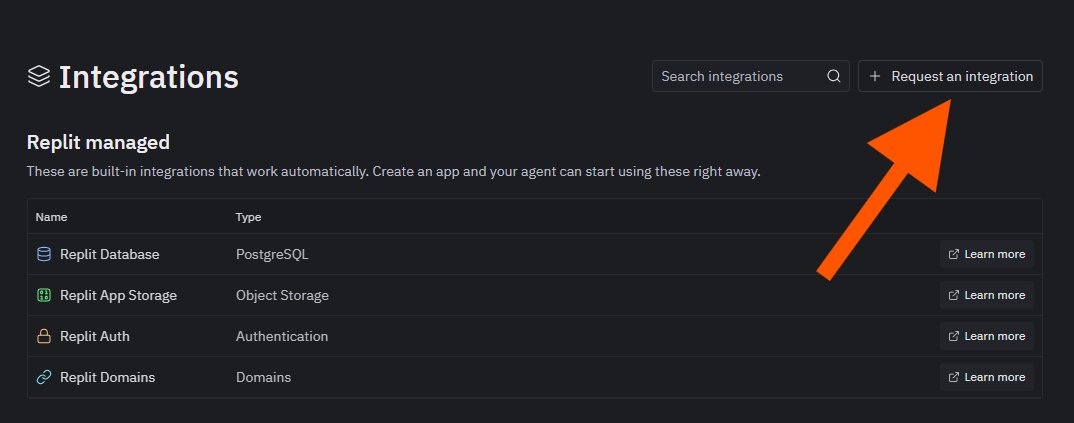
Task: Select the Replit Database row name
Action: (x=110, y=254)
